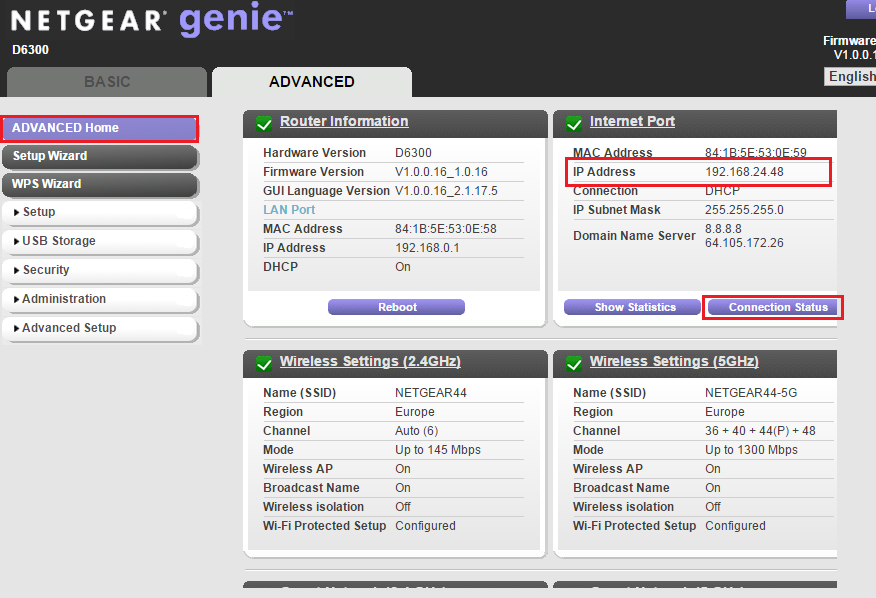Click the SSID name NETGEAR44-5G
This screenshot has height=598, width=876.
751,393
